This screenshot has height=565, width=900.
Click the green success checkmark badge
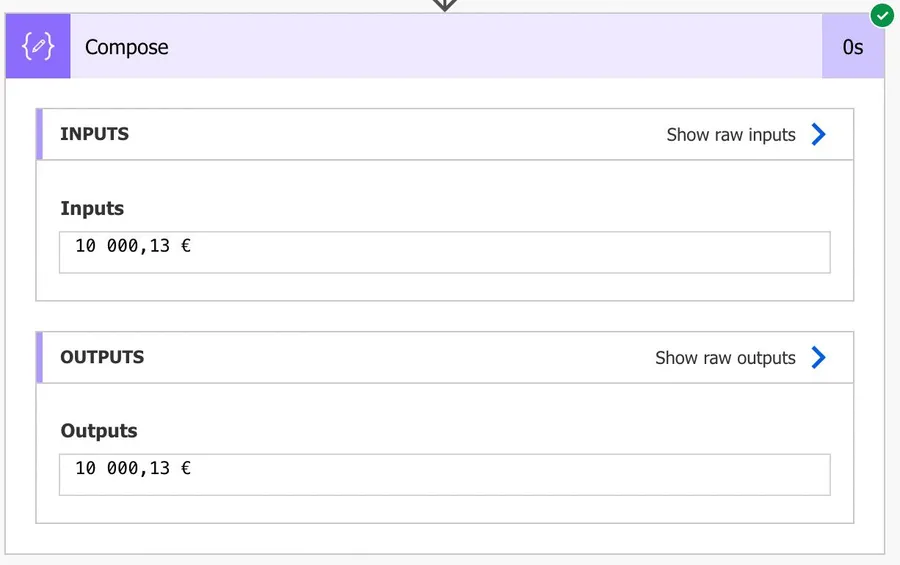tap(881, 16)
